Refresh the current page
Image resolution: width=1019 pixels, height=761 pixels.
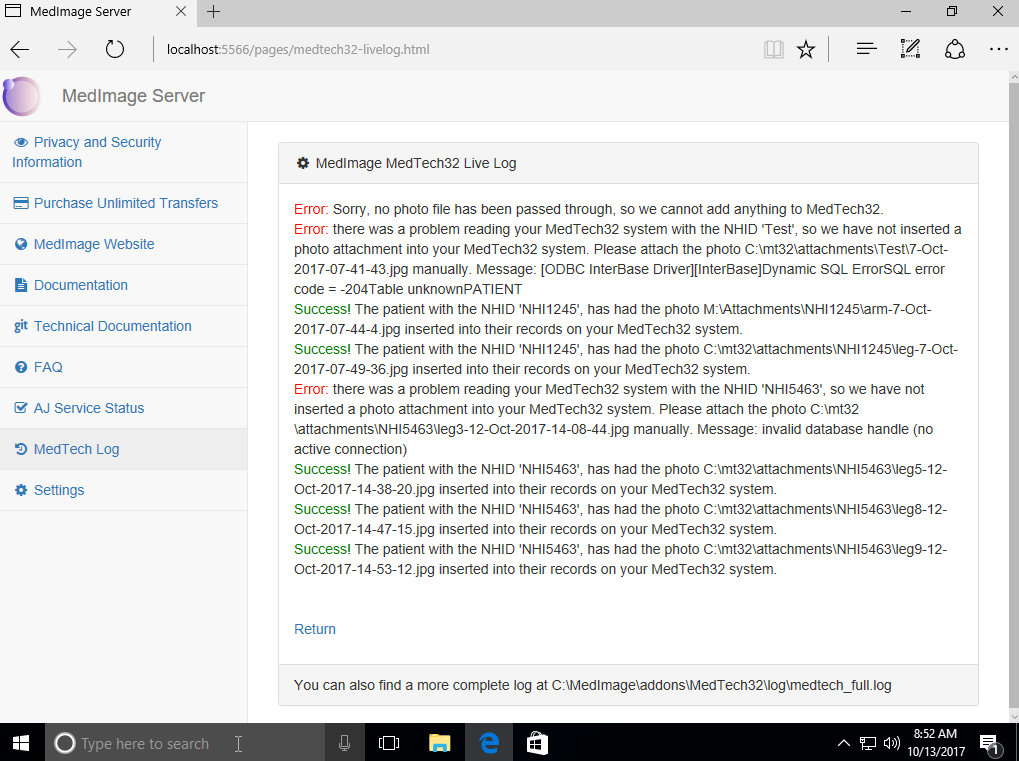click(114, 49)
